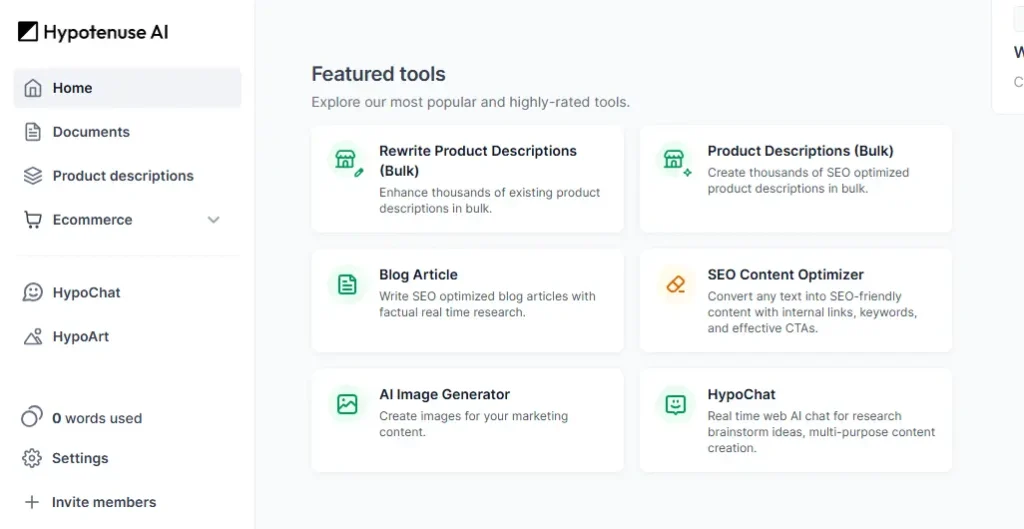Open the Rewrite Product Descriptions (Bulk) title
1024x529 pixels.
(477, 161)
